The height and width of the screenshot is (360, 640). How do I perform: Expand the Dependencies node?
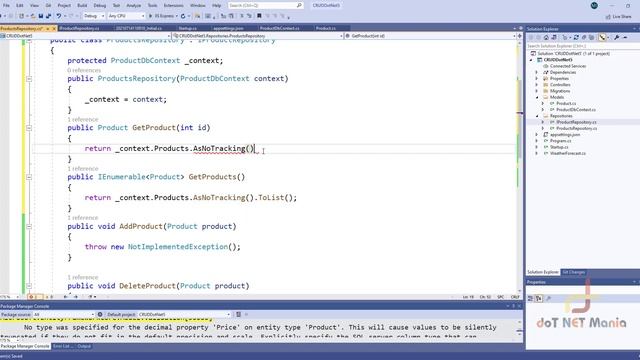pos(537,72)
